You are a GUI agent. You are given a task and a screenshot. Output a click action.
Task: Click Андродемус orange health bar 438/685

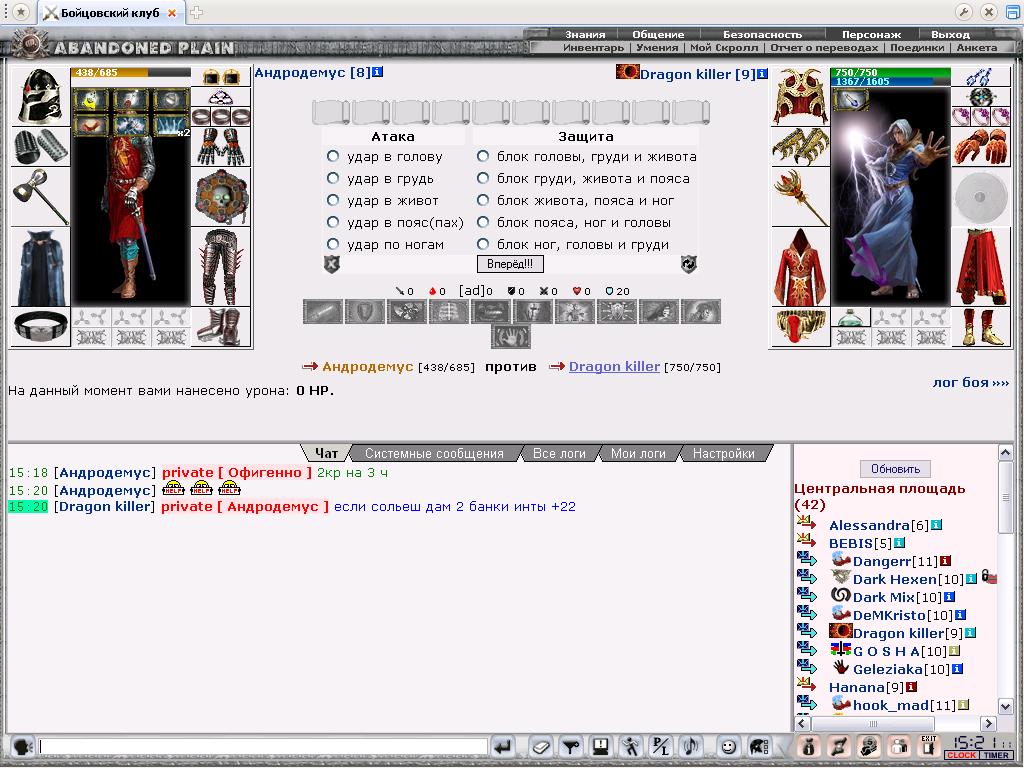click(x=131, y=72)
